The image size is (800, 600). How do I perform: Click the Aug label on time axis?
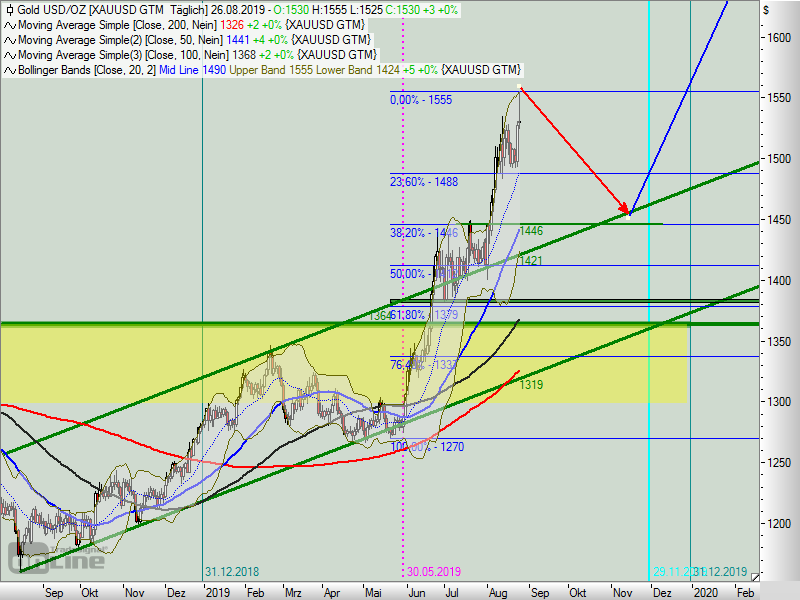[498, 592]
